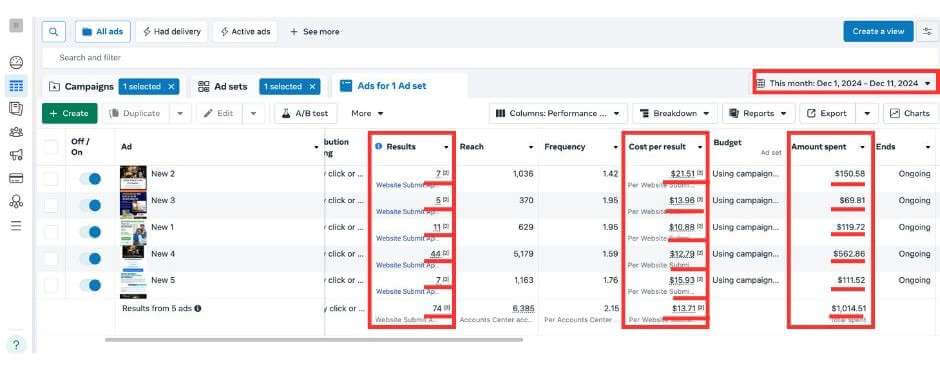Open the advertising megaphone icon in the sidebar

tap(16, 155)
